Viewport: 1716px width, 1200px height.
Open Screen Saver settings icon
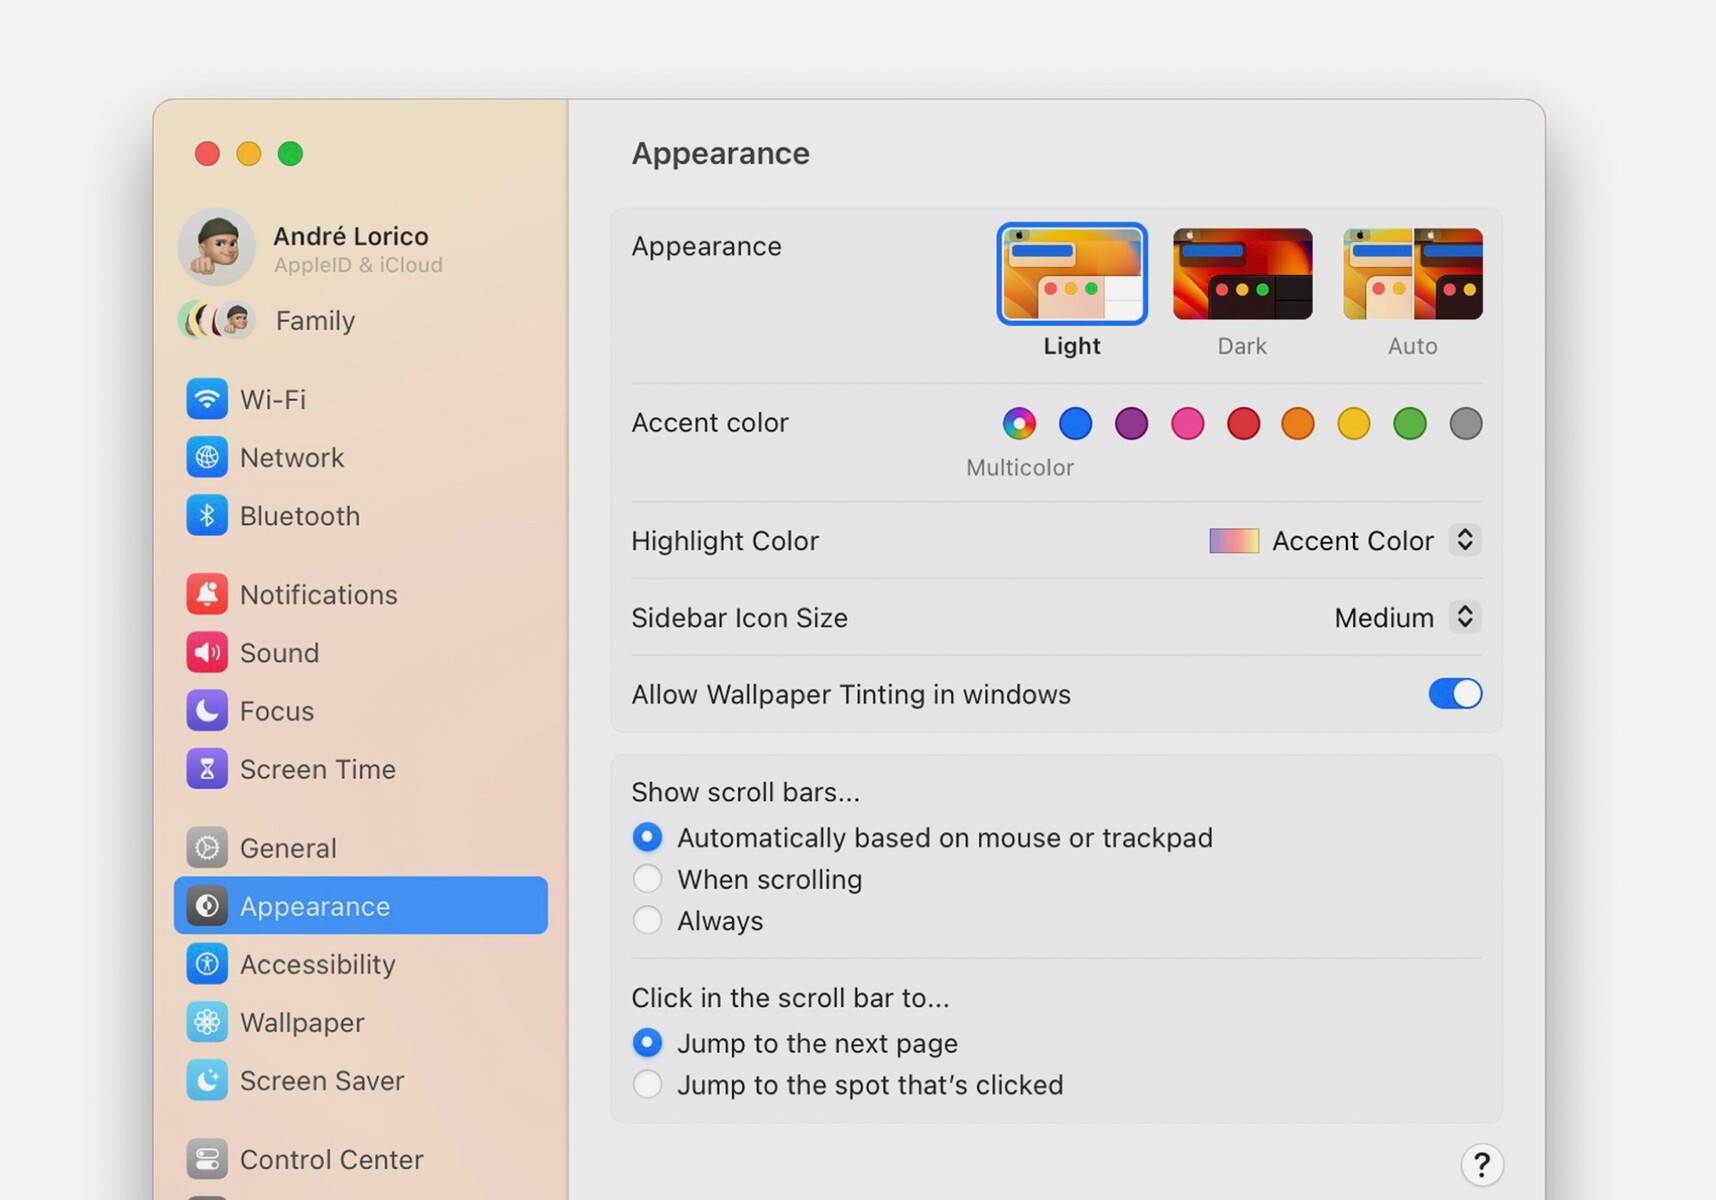207,1080
